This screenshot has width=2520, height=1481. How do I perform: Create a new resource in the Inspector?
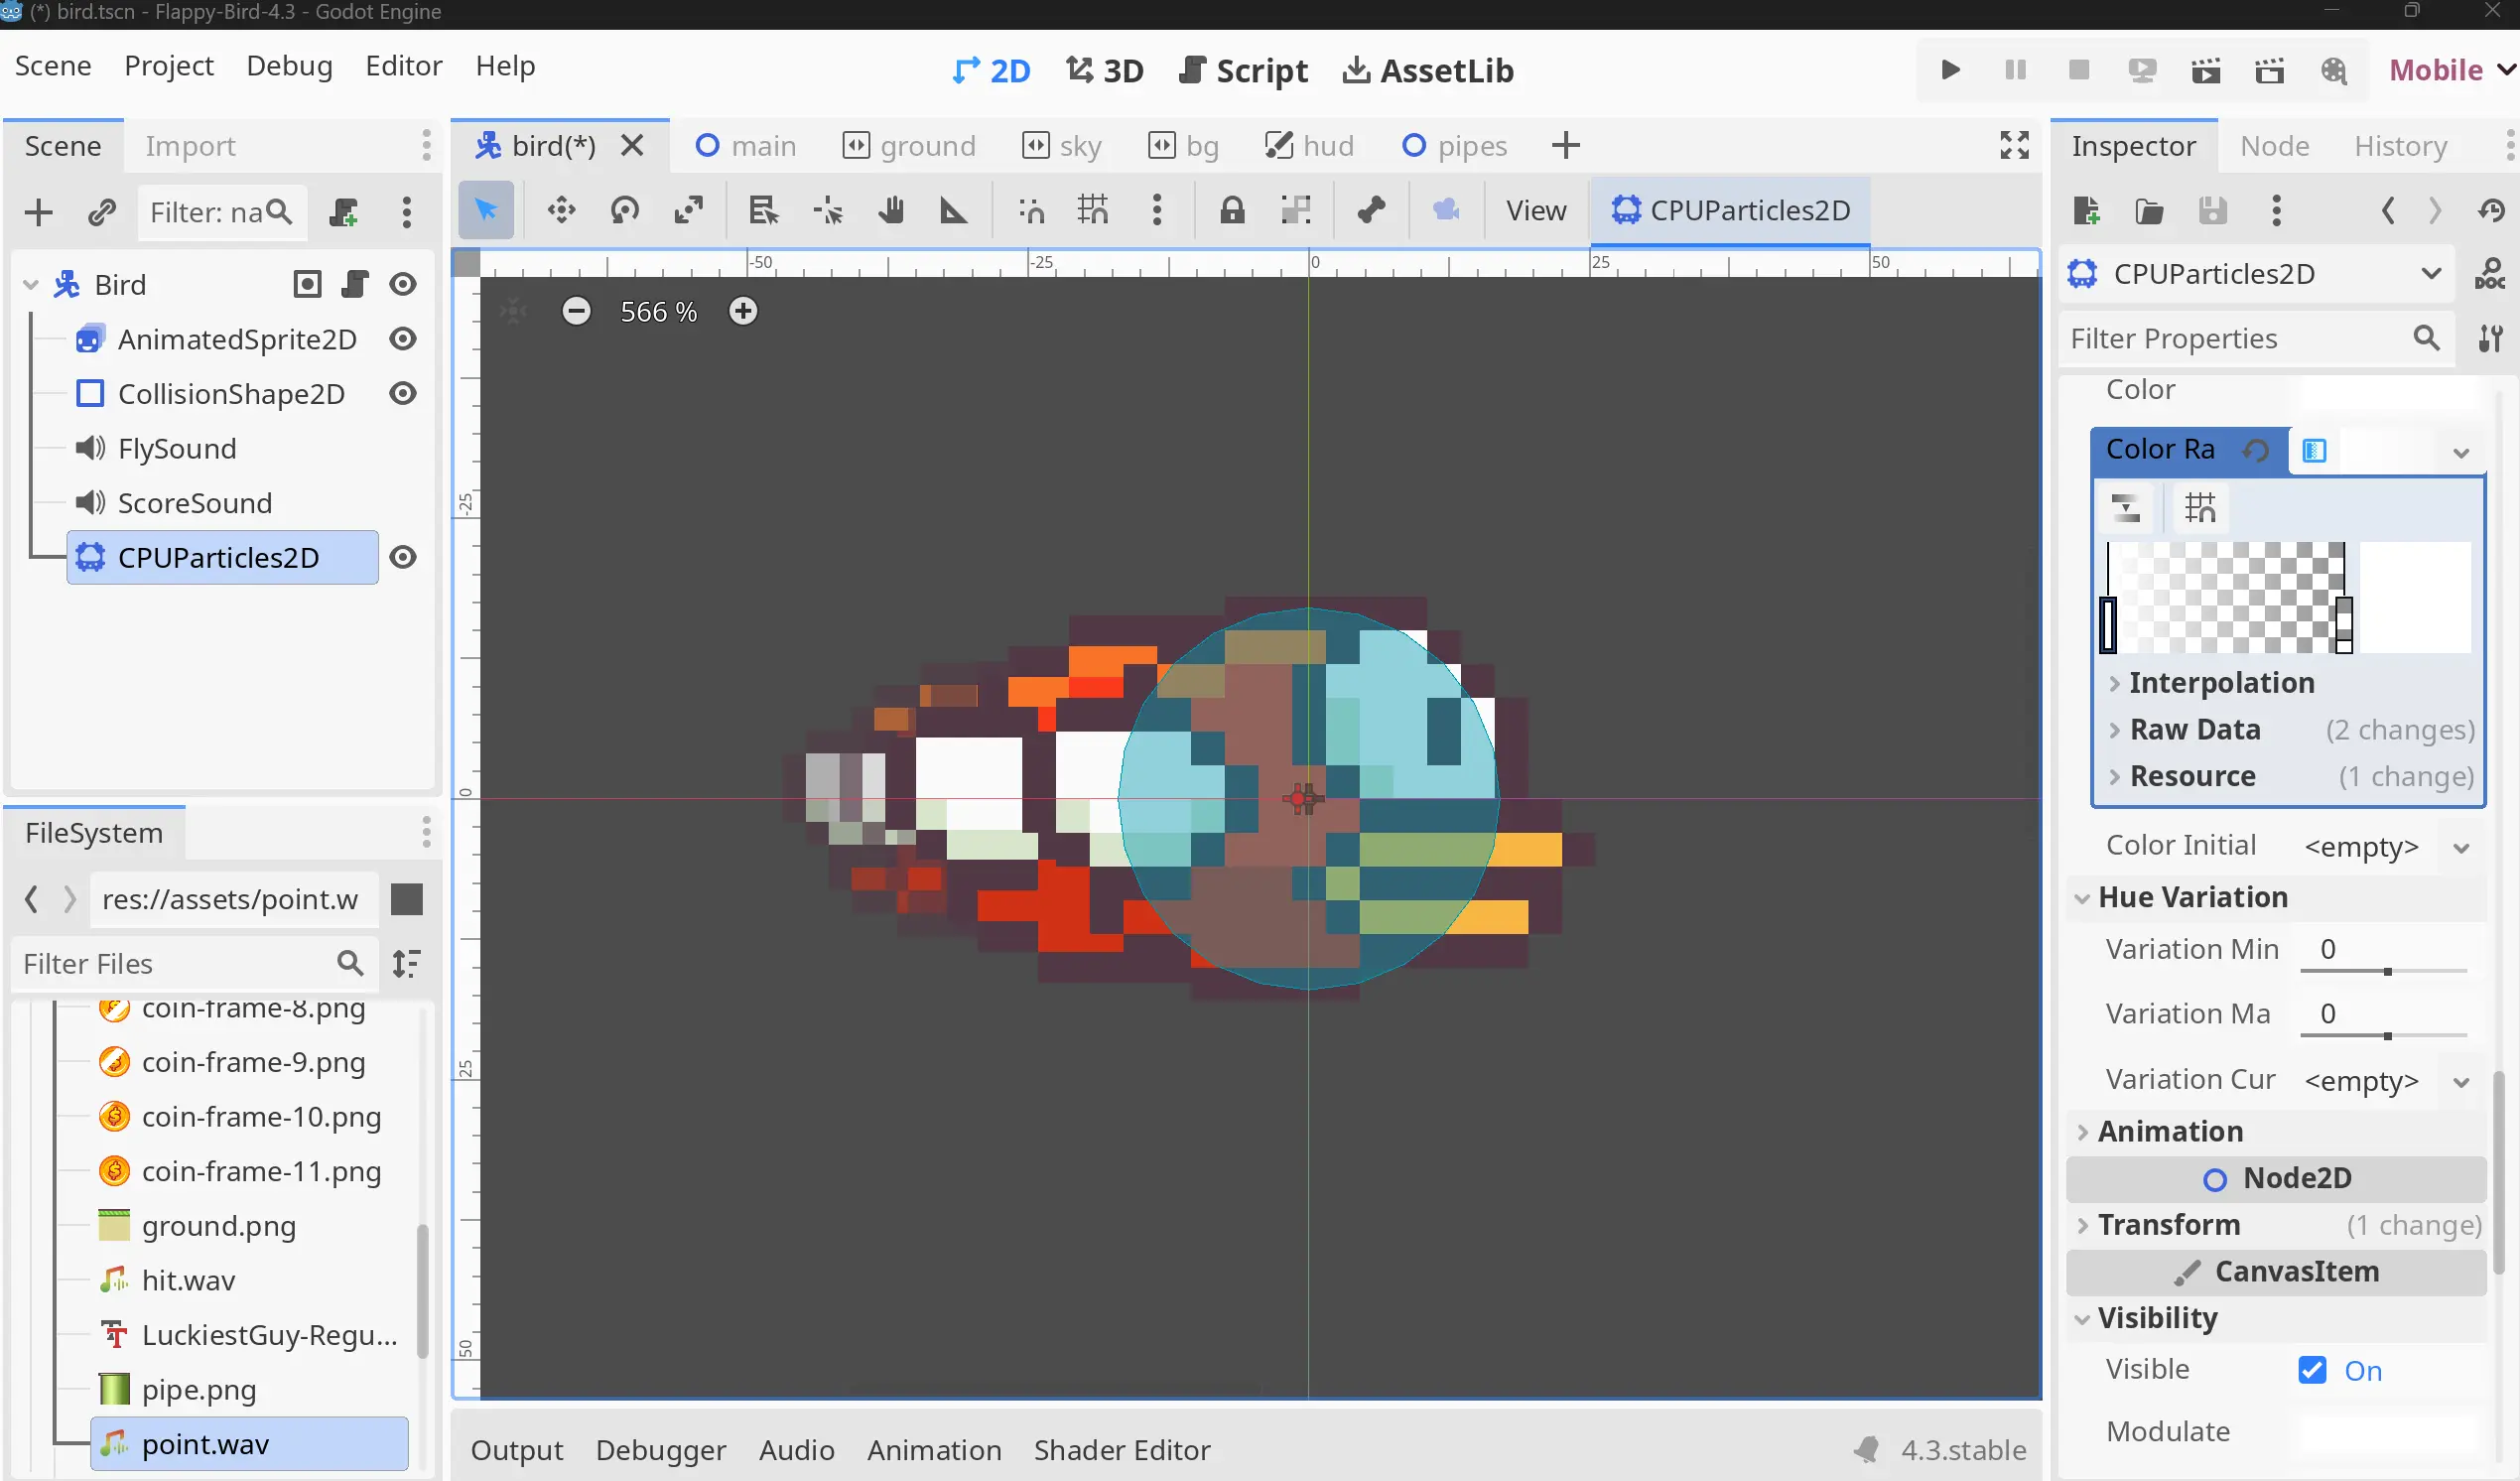coord(2086,210)
